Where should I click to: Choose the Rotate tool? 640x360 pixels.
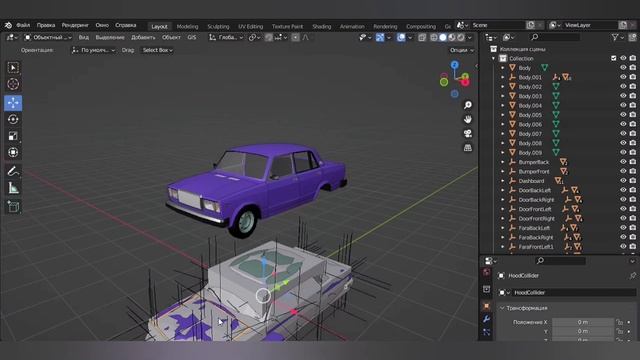tap(13, 119)
